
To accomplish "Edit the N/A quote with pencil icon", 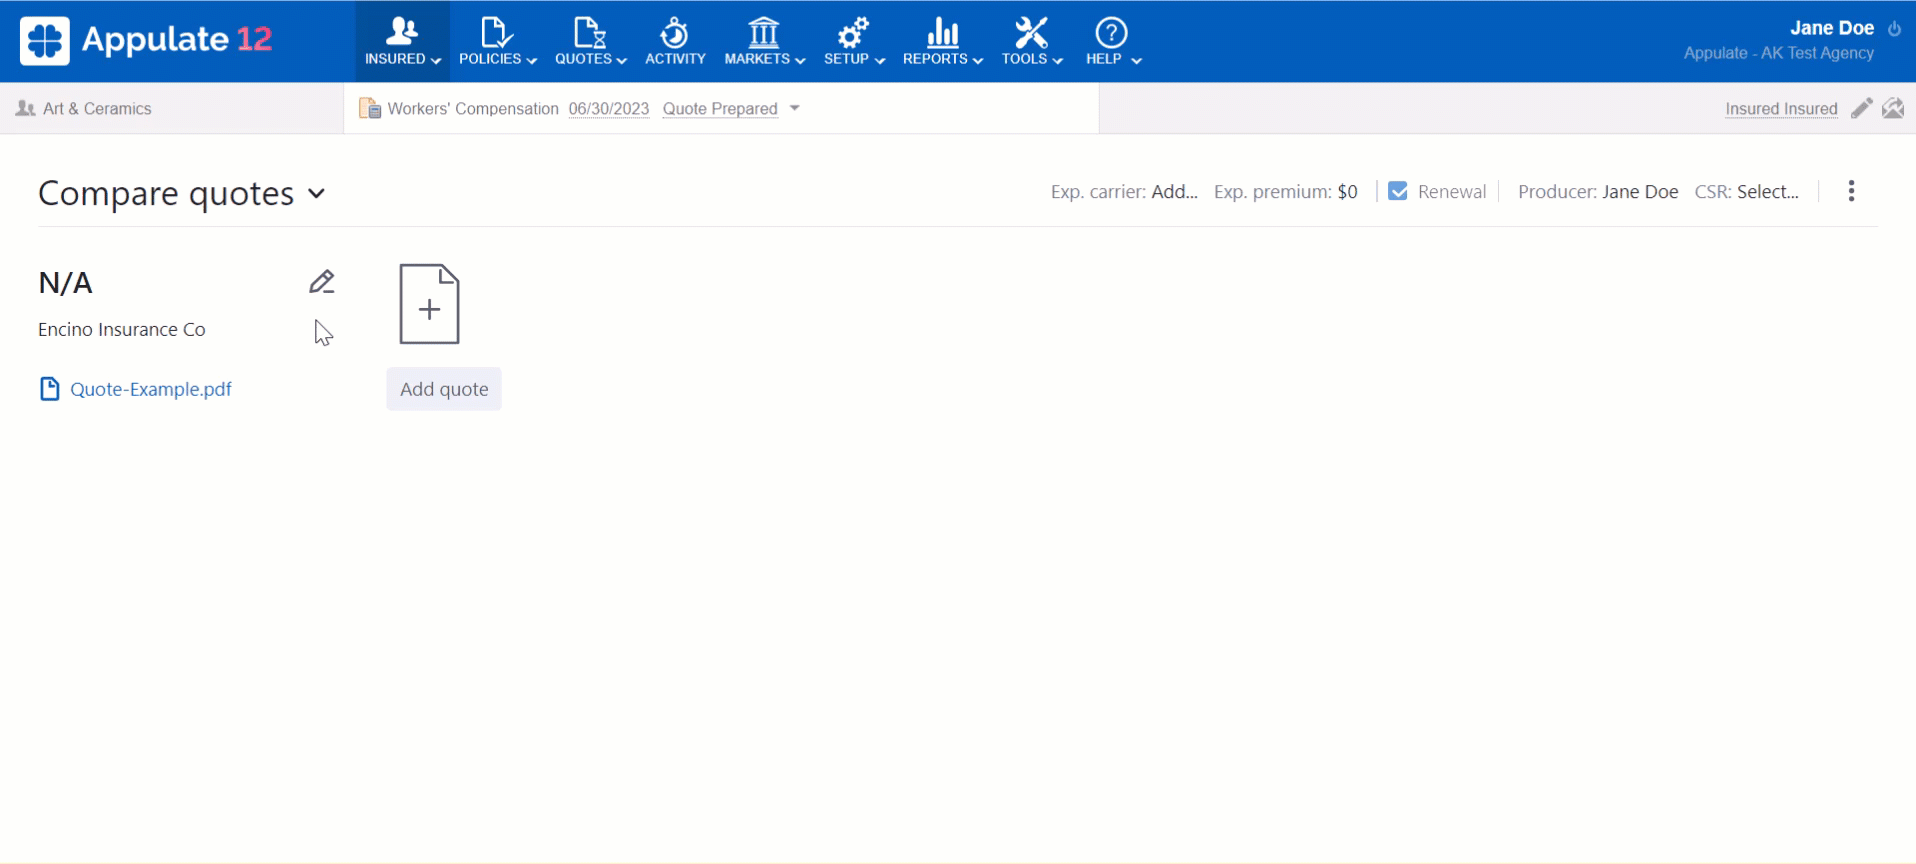I will click(321, 283).
